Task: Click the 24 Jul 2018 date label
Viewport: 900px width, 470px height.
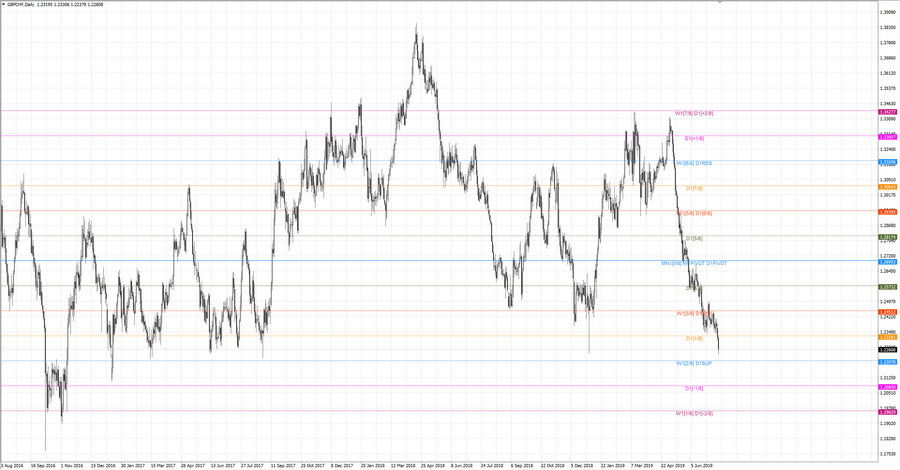Action: click(492, 466)
